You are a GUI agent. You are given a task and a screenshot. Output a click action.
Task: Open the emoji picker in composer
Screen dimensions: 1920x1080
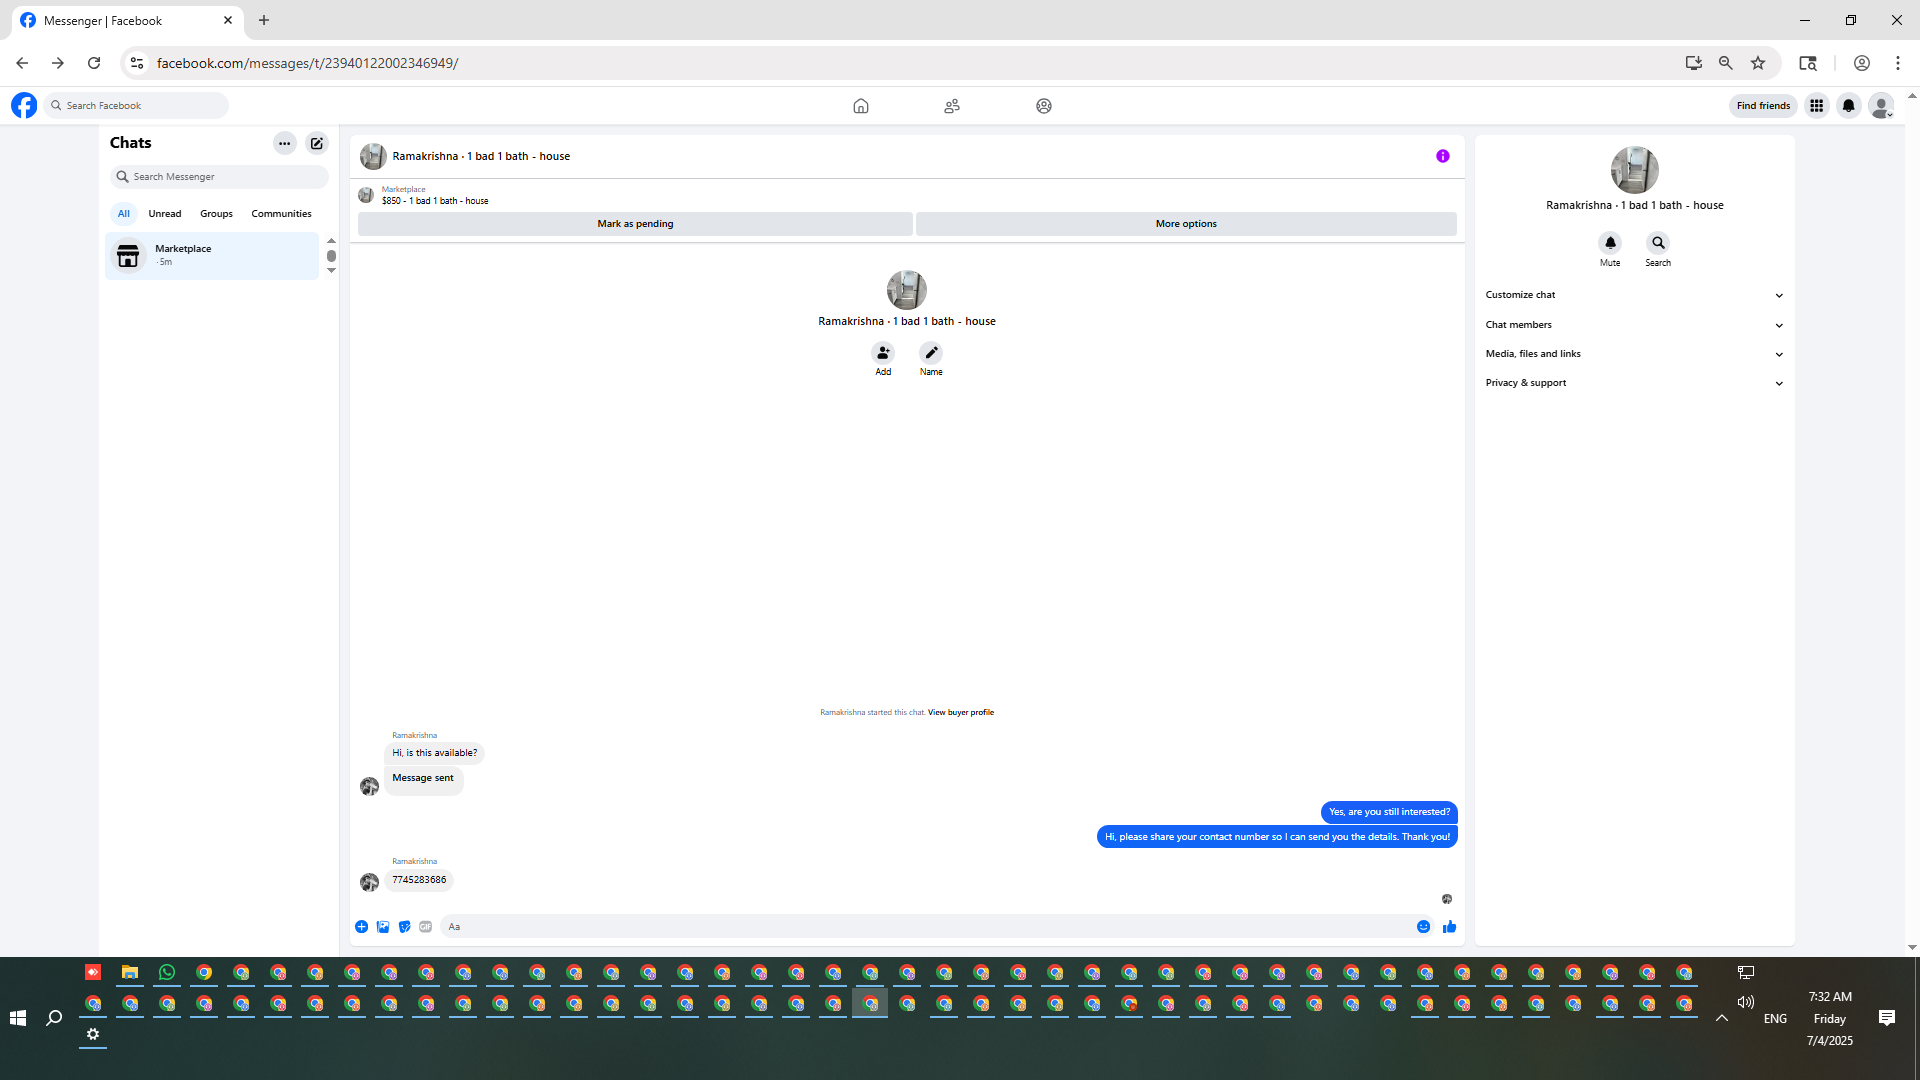(1423, 927)
